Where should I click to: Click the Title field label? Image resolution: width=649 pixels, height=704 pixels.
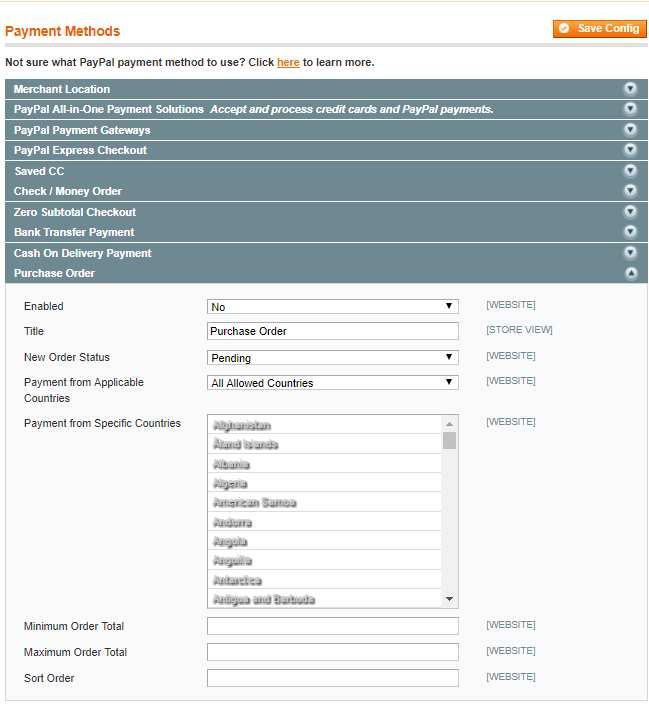[x=34, y=331]
